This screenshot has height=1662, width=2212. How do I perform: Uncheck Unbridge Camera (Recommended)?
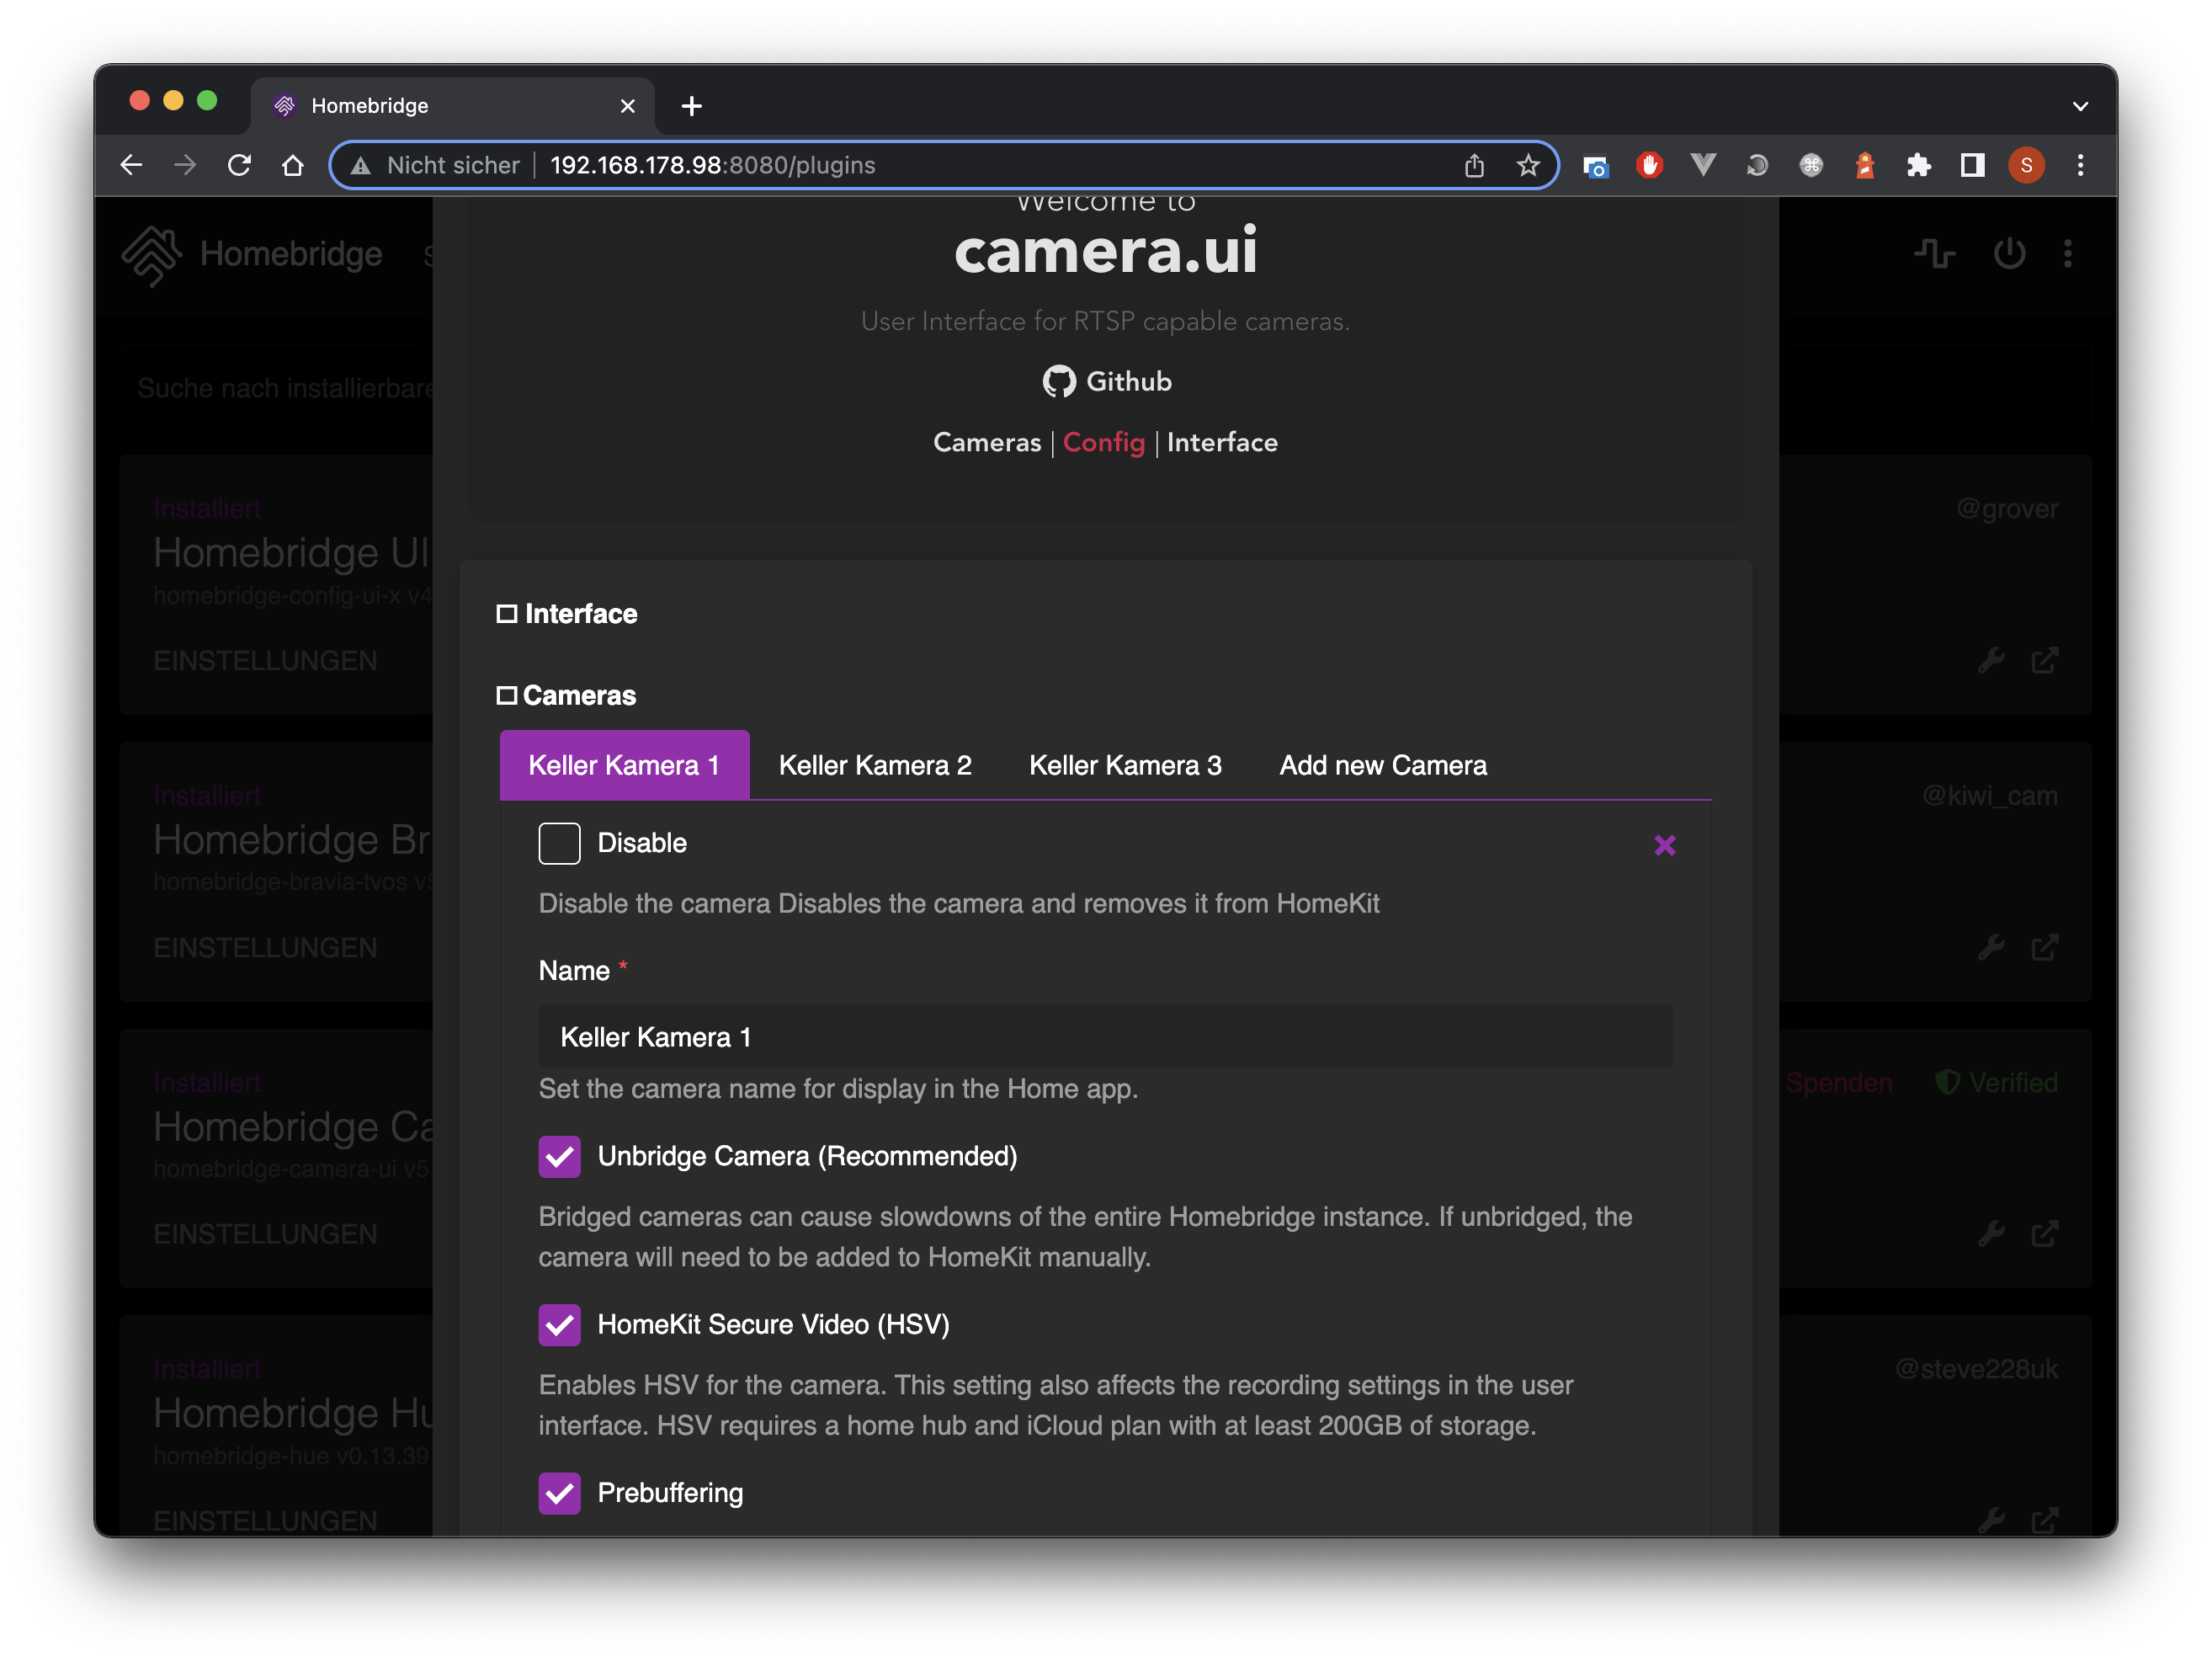point(560,1156)
